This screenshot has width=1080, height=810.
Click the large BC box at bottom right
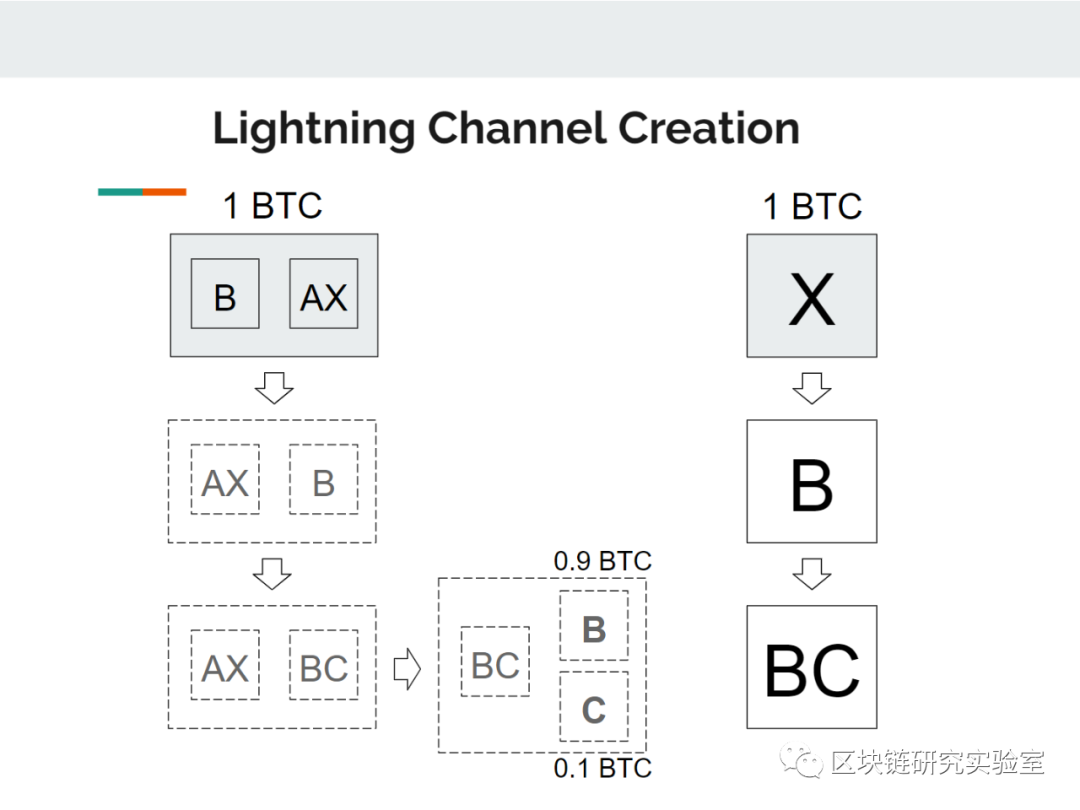tap(811, 667)
